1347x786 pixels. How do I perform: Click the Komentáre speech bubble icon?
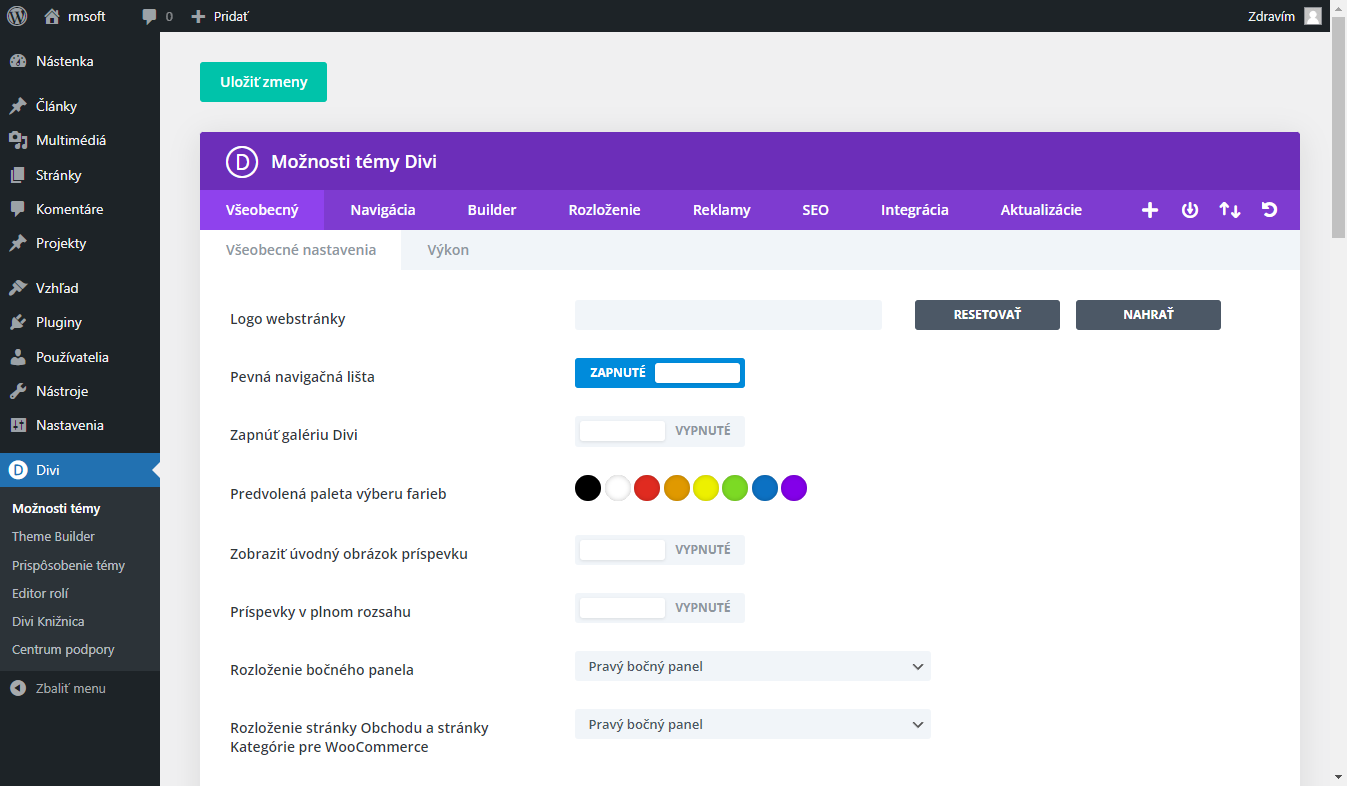pos(18,209)
